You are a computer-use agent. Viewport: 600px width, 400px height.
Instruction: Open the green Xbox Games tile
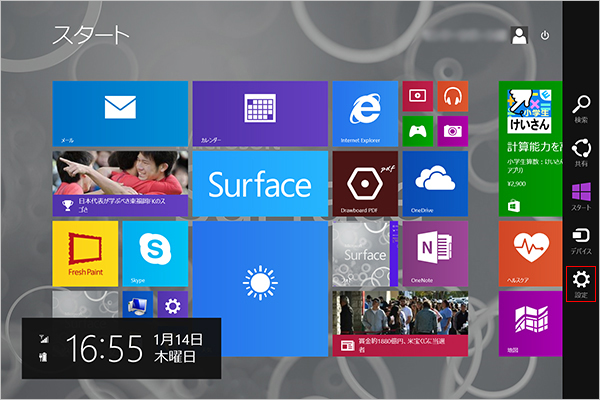coord(417,131)
